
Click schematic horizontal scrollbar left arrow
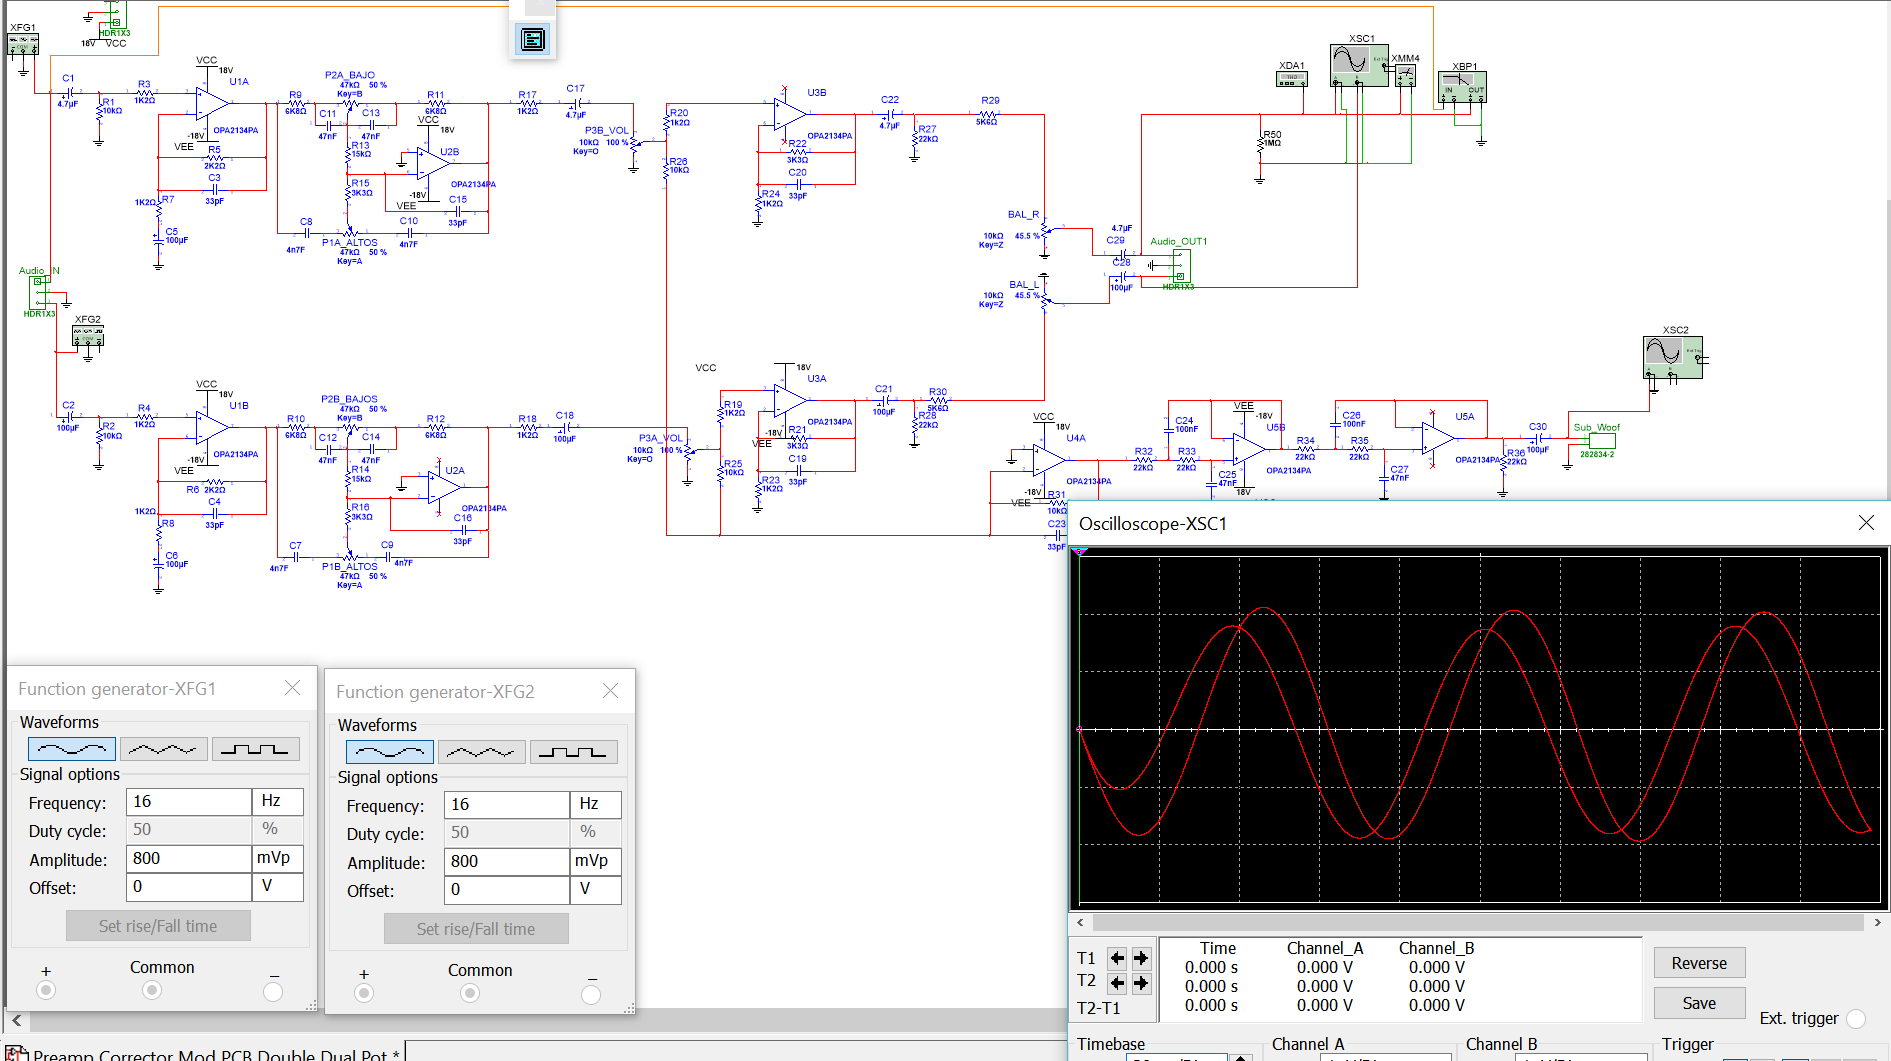click(17, 1021)
